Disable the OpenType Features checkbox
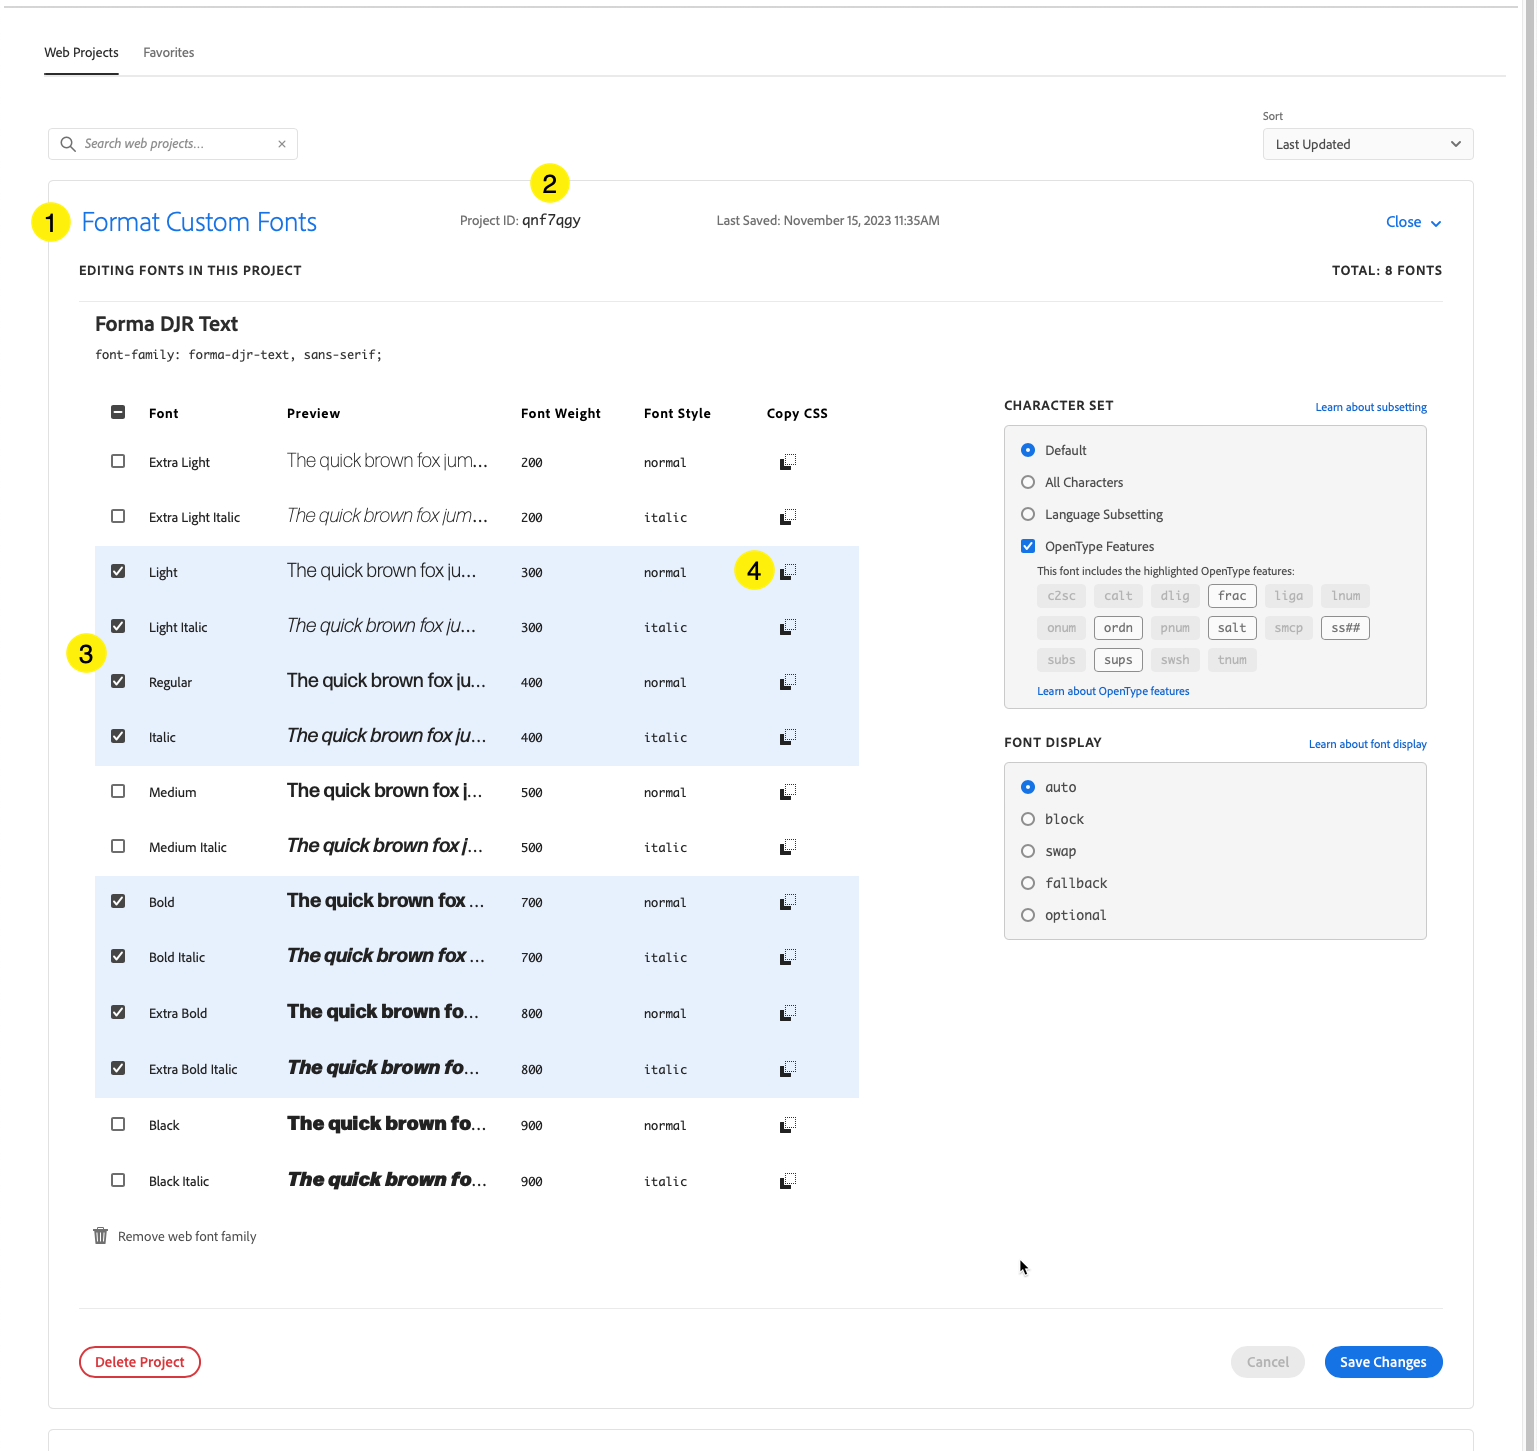This screenshot has height=1451, width=1537. pyautogui.click(x=1028, y=546)
